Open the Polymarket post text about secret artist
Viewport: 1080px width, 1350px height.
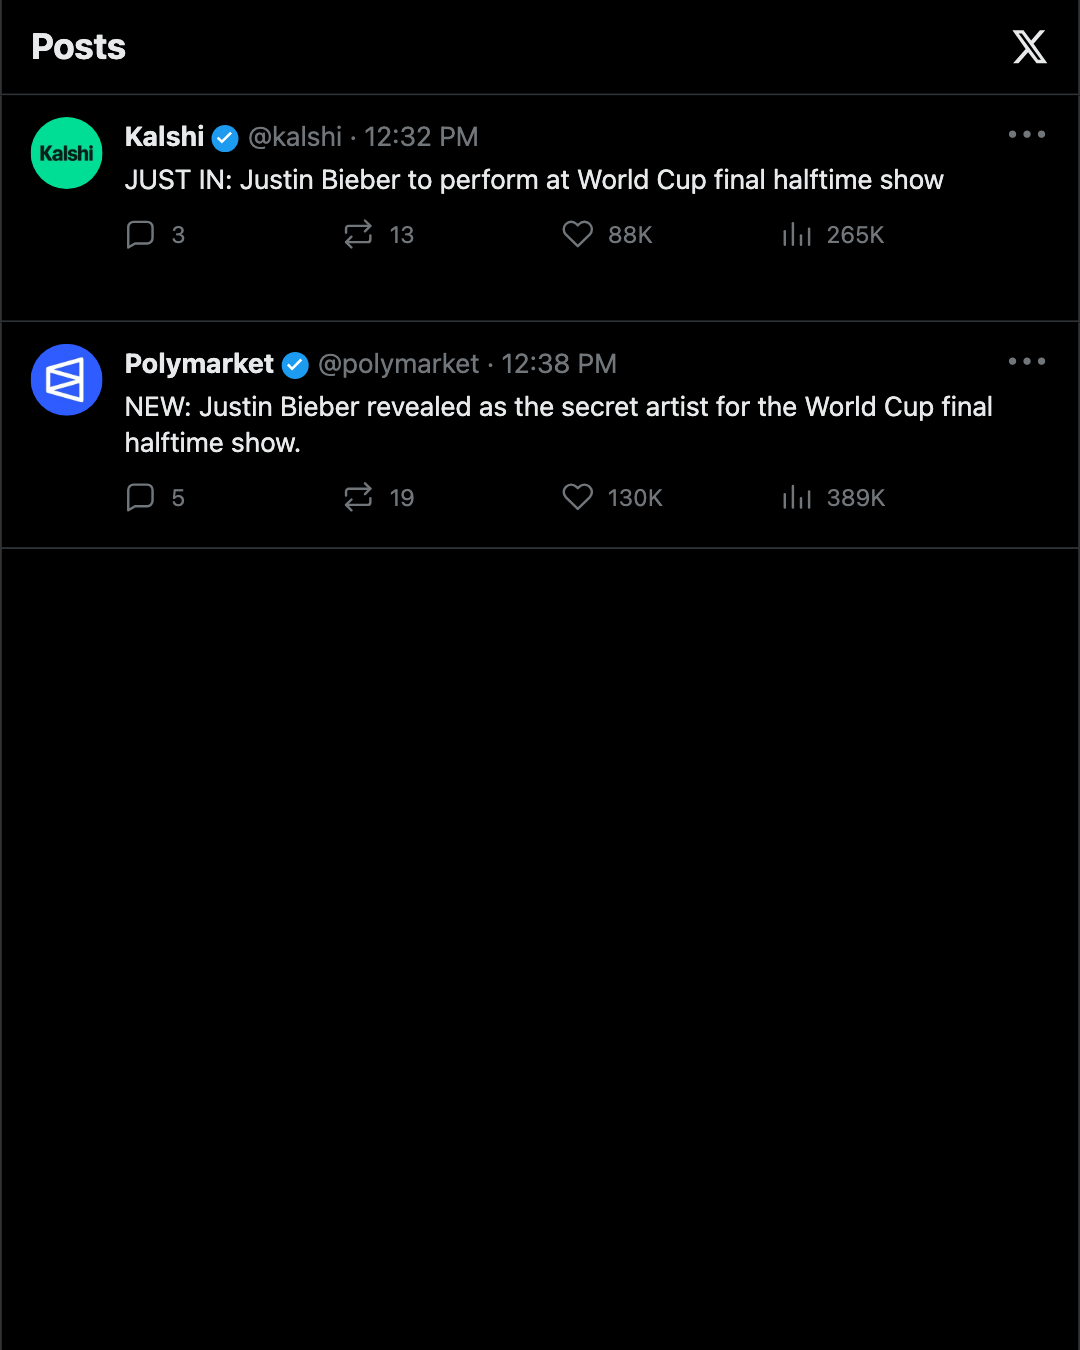tap(559, 425)
